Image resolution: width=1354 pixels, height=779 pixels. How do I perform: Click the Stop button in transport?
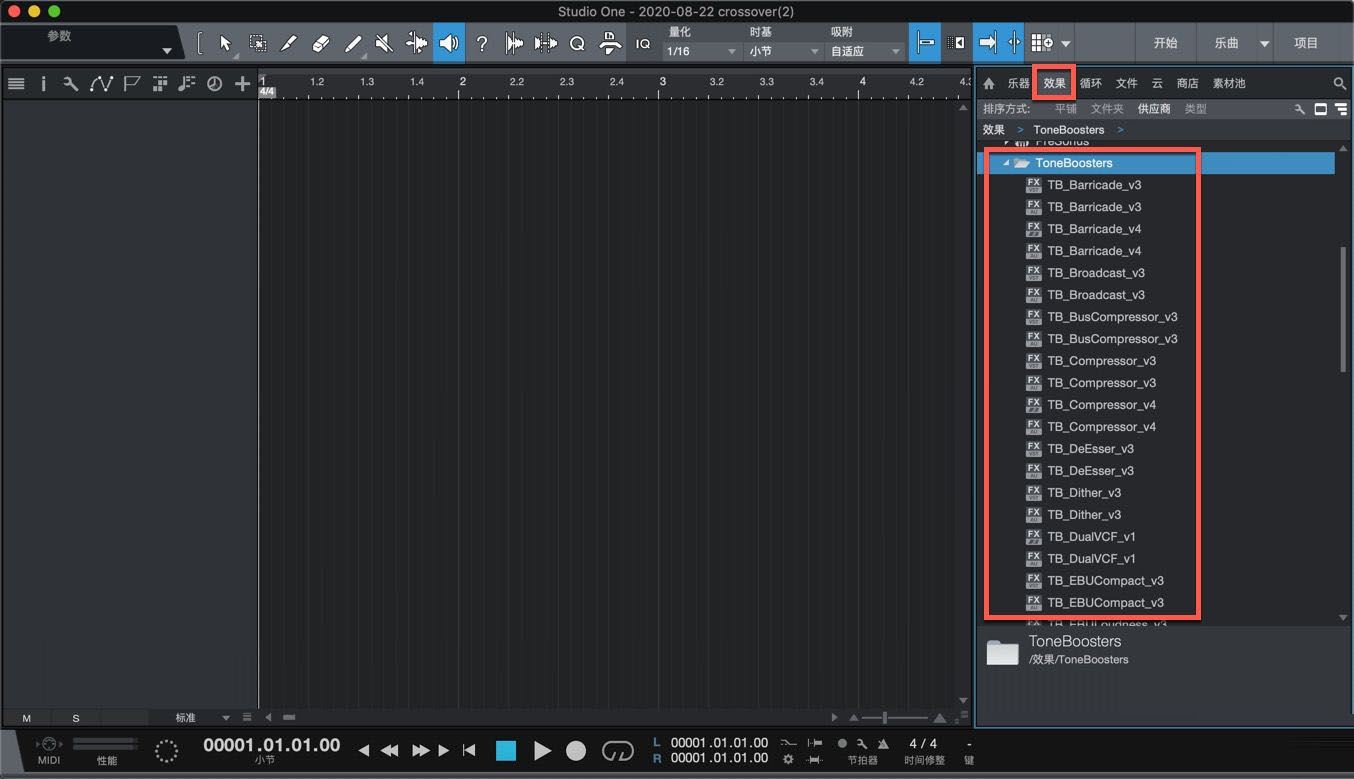coord(506,750)
